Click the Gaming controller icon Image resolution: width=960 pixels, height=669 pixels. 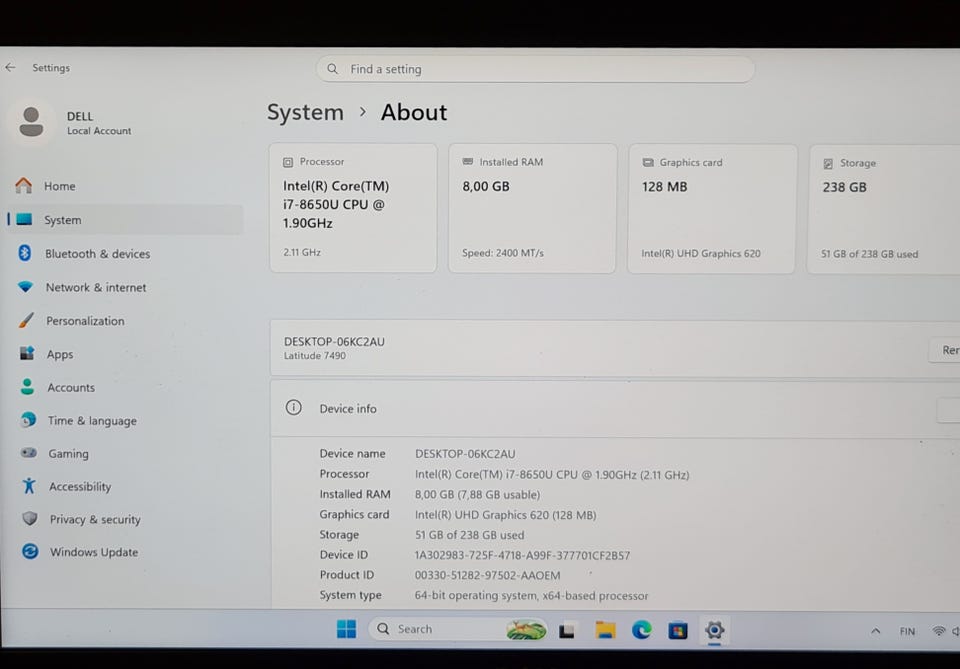point(29,453)
